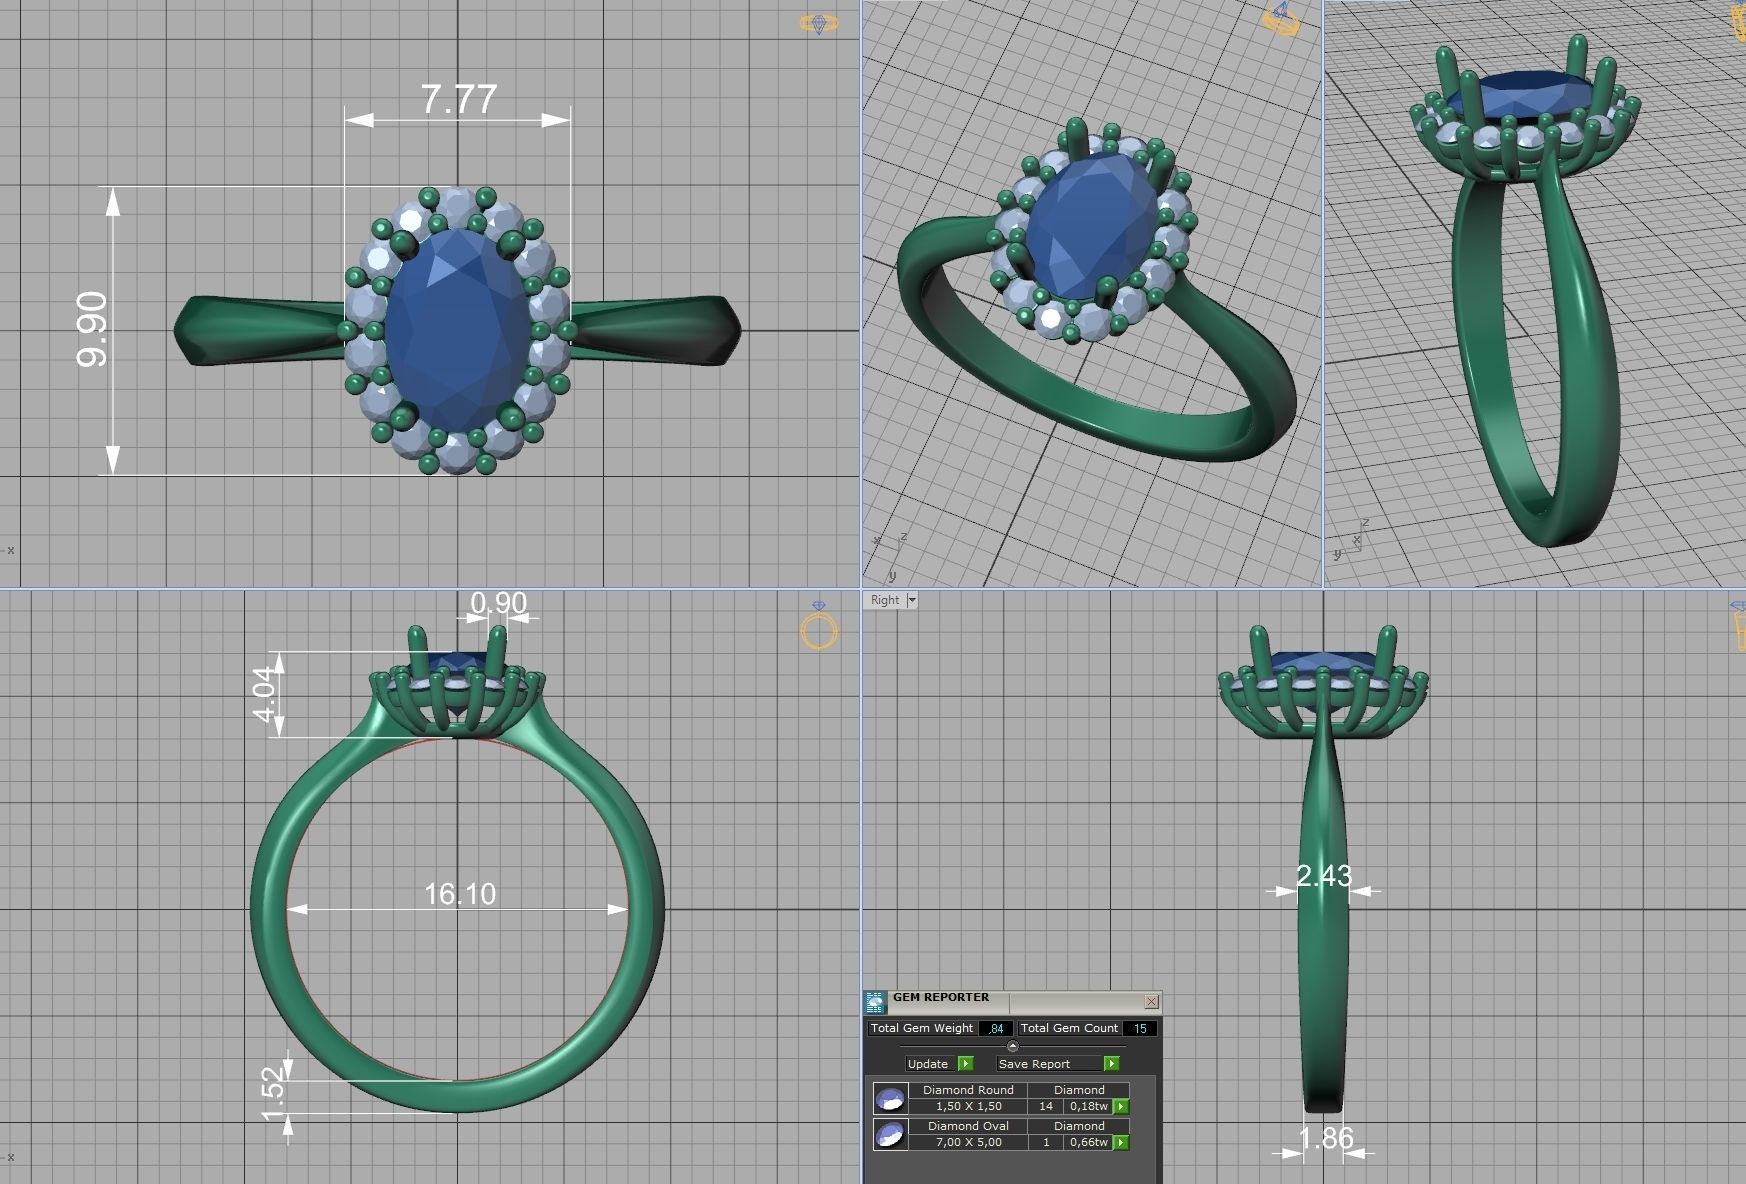Click the 'Diamond Round' cut name
The image size is (1746, 1184).
coord(968,1090)
